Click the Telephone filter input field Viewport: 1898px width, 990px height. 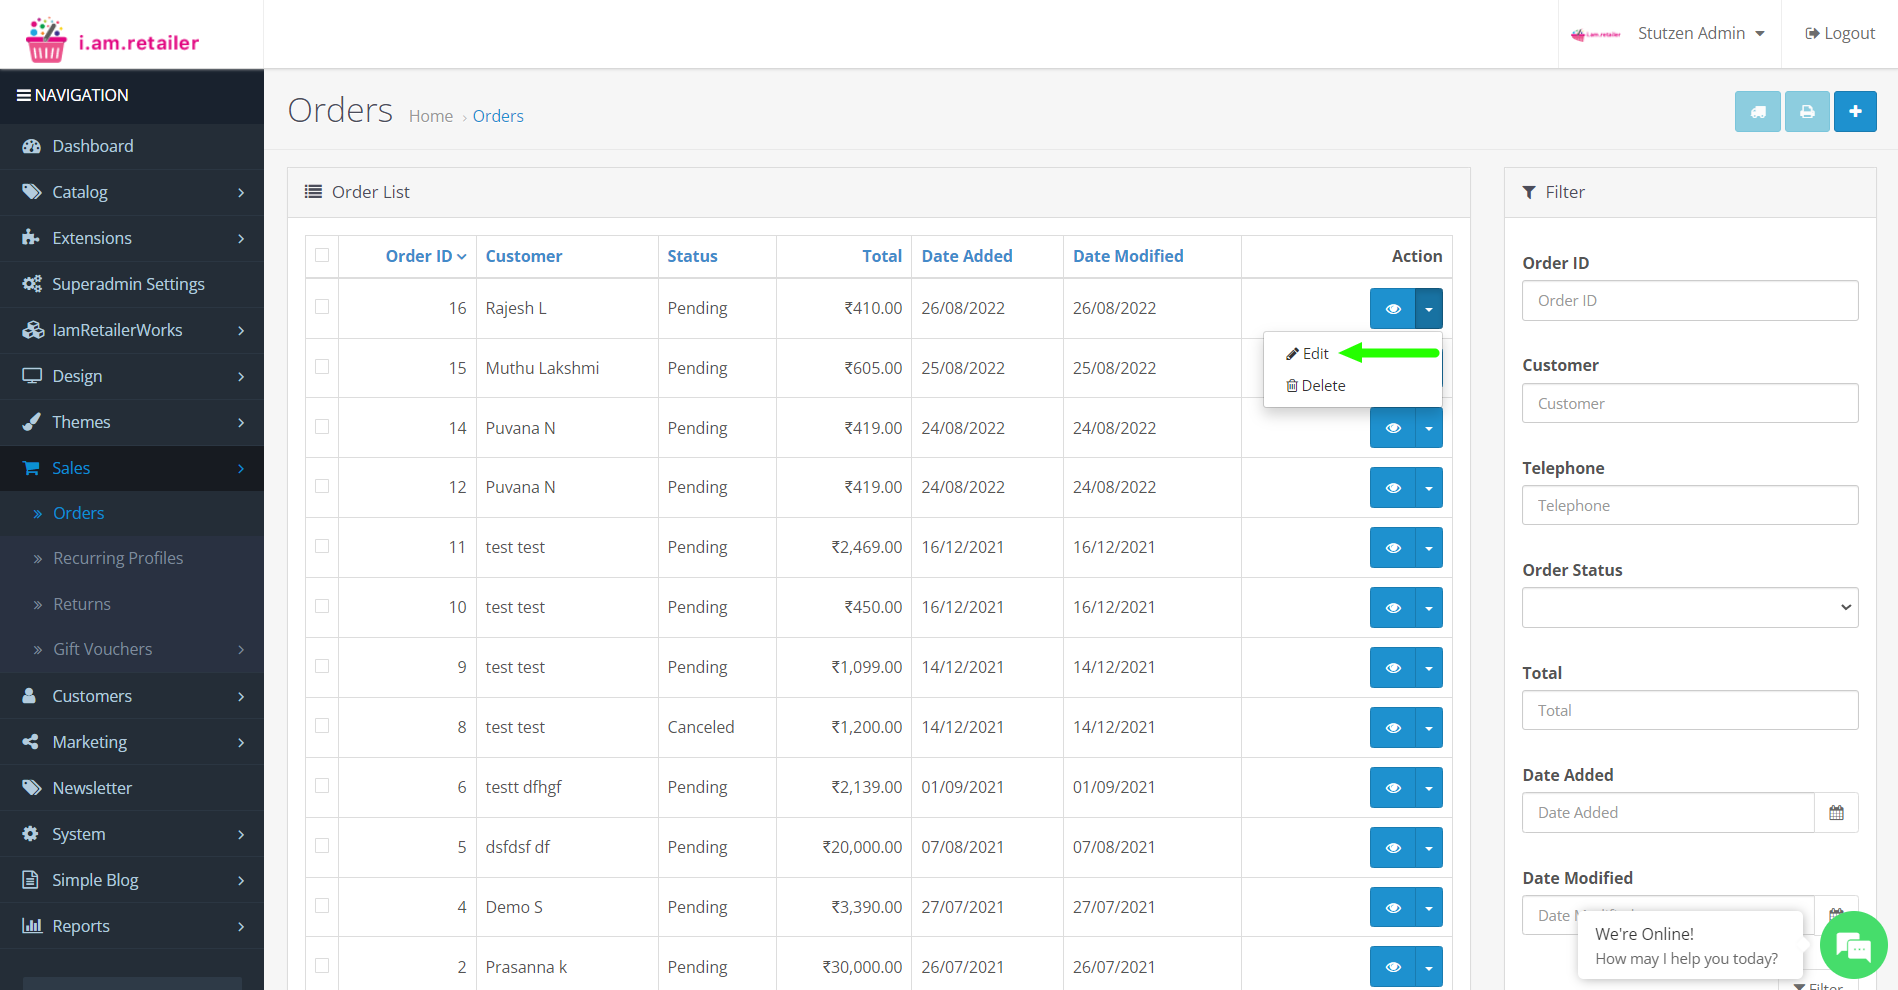coord(1689,506)
